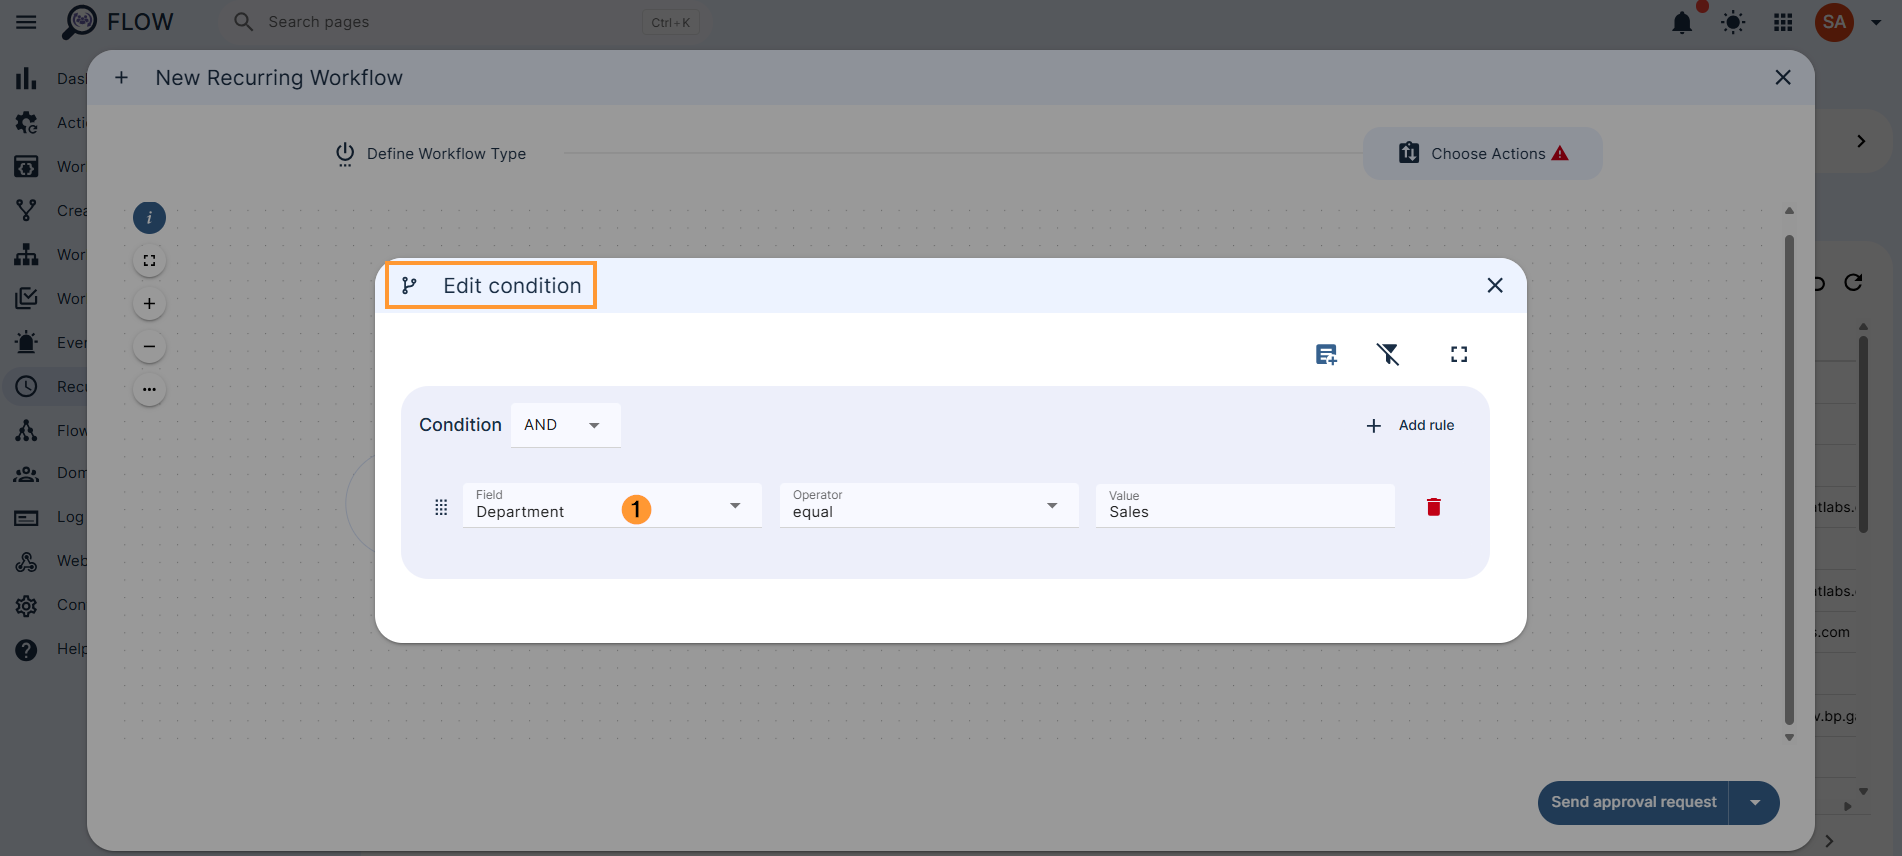Click the Search pages field

pos(465,22)
